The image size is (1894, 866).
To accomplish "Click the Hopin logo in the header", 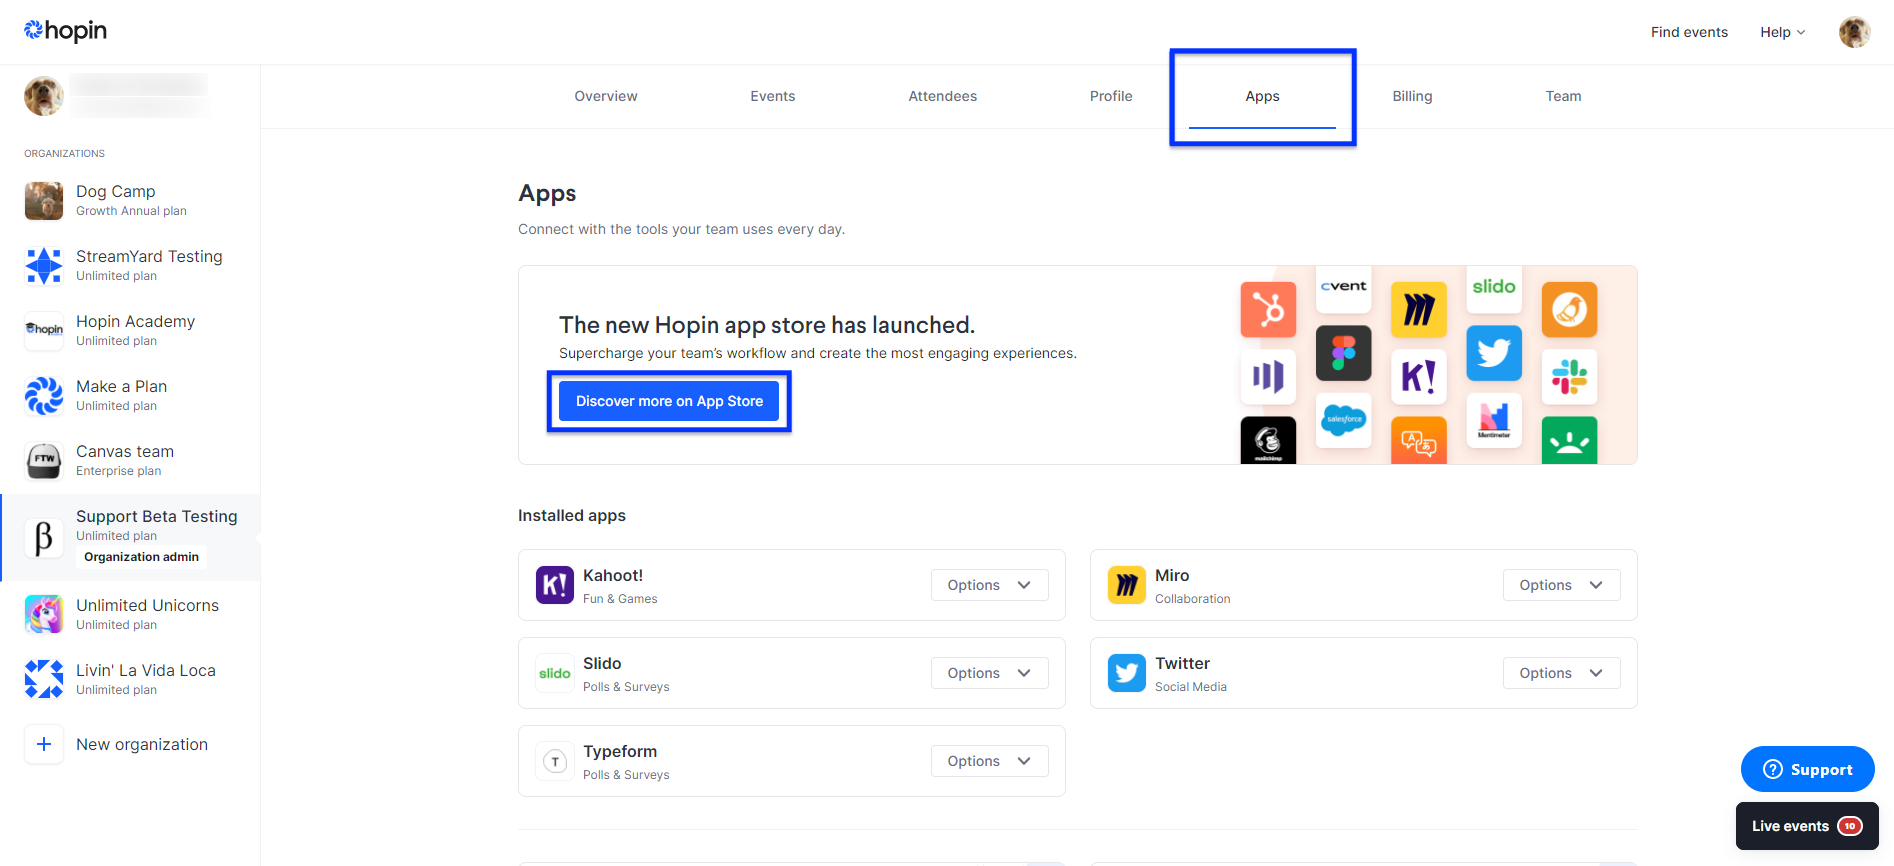I will point(65,31).
